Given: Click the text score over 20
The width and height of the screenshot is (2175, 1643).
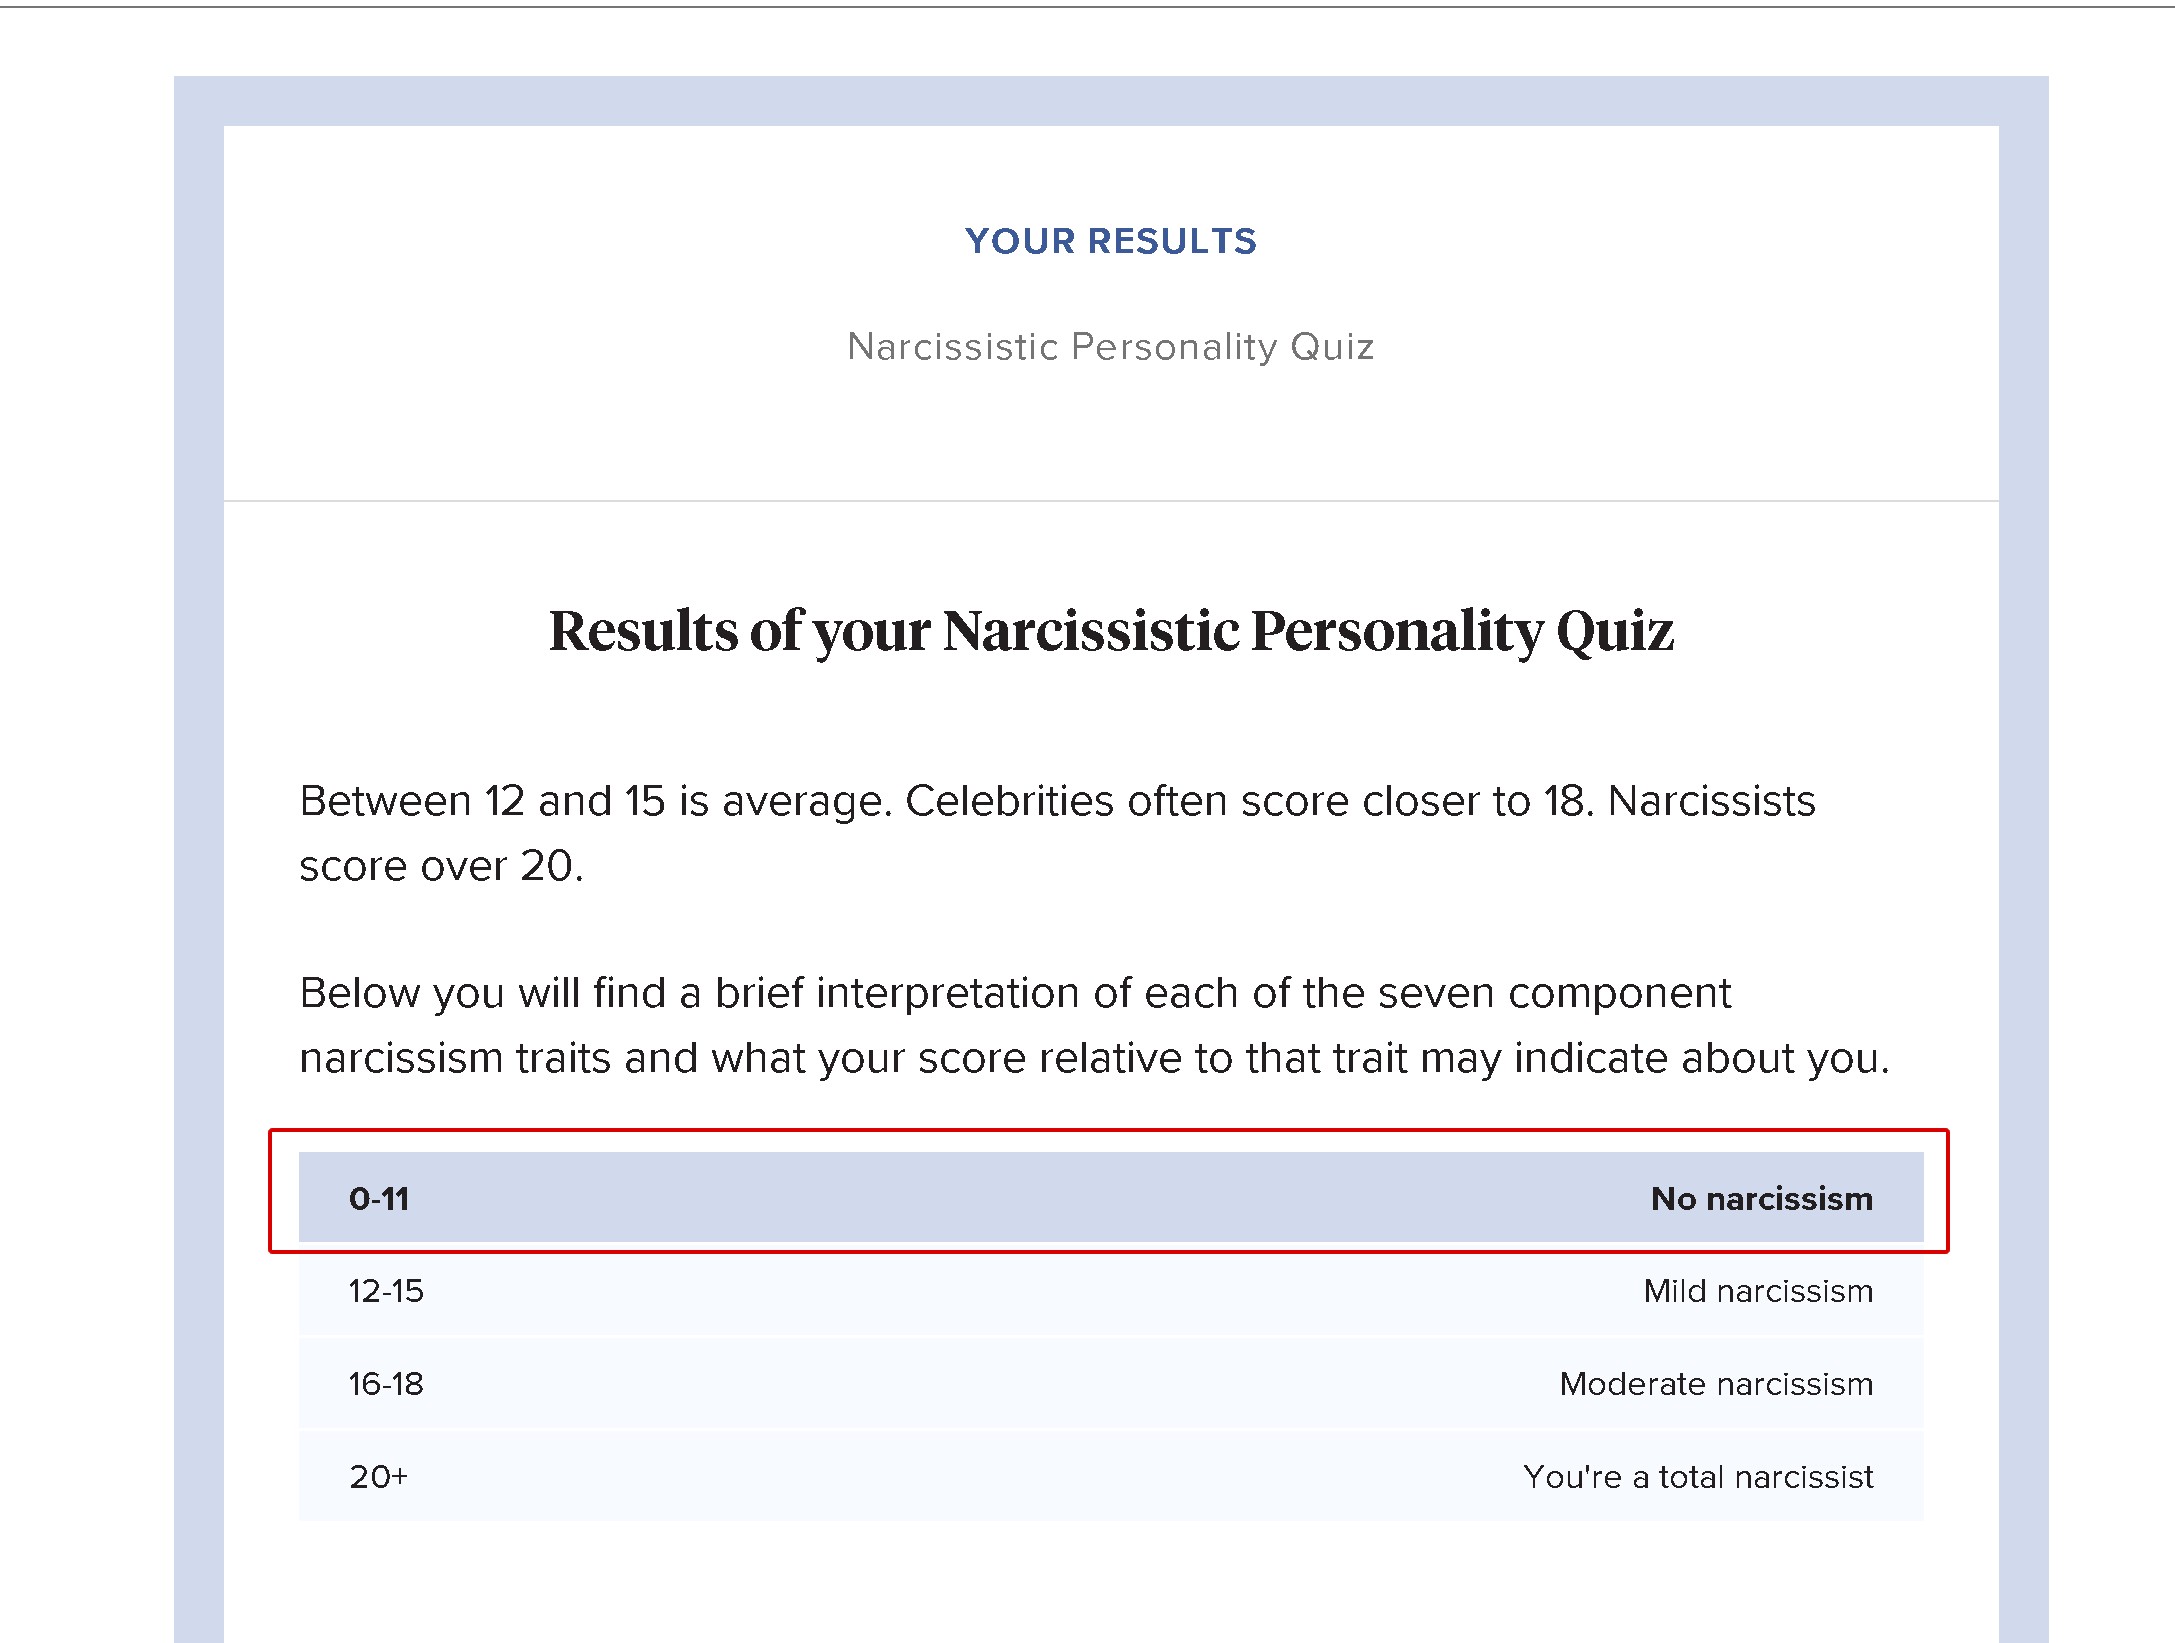Looking at the screenshot, I should (x=441, y=866).
